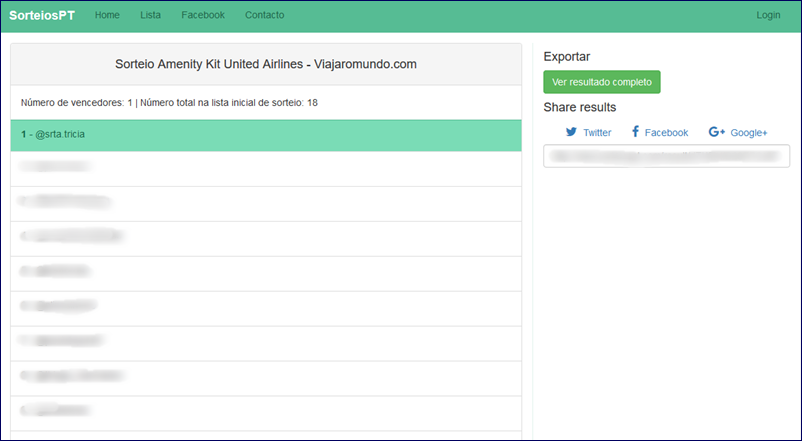The width and height of the screenshot is (802, 441).
Task: Open the Facebook nav item in top bar
Action: coord(203,15)
